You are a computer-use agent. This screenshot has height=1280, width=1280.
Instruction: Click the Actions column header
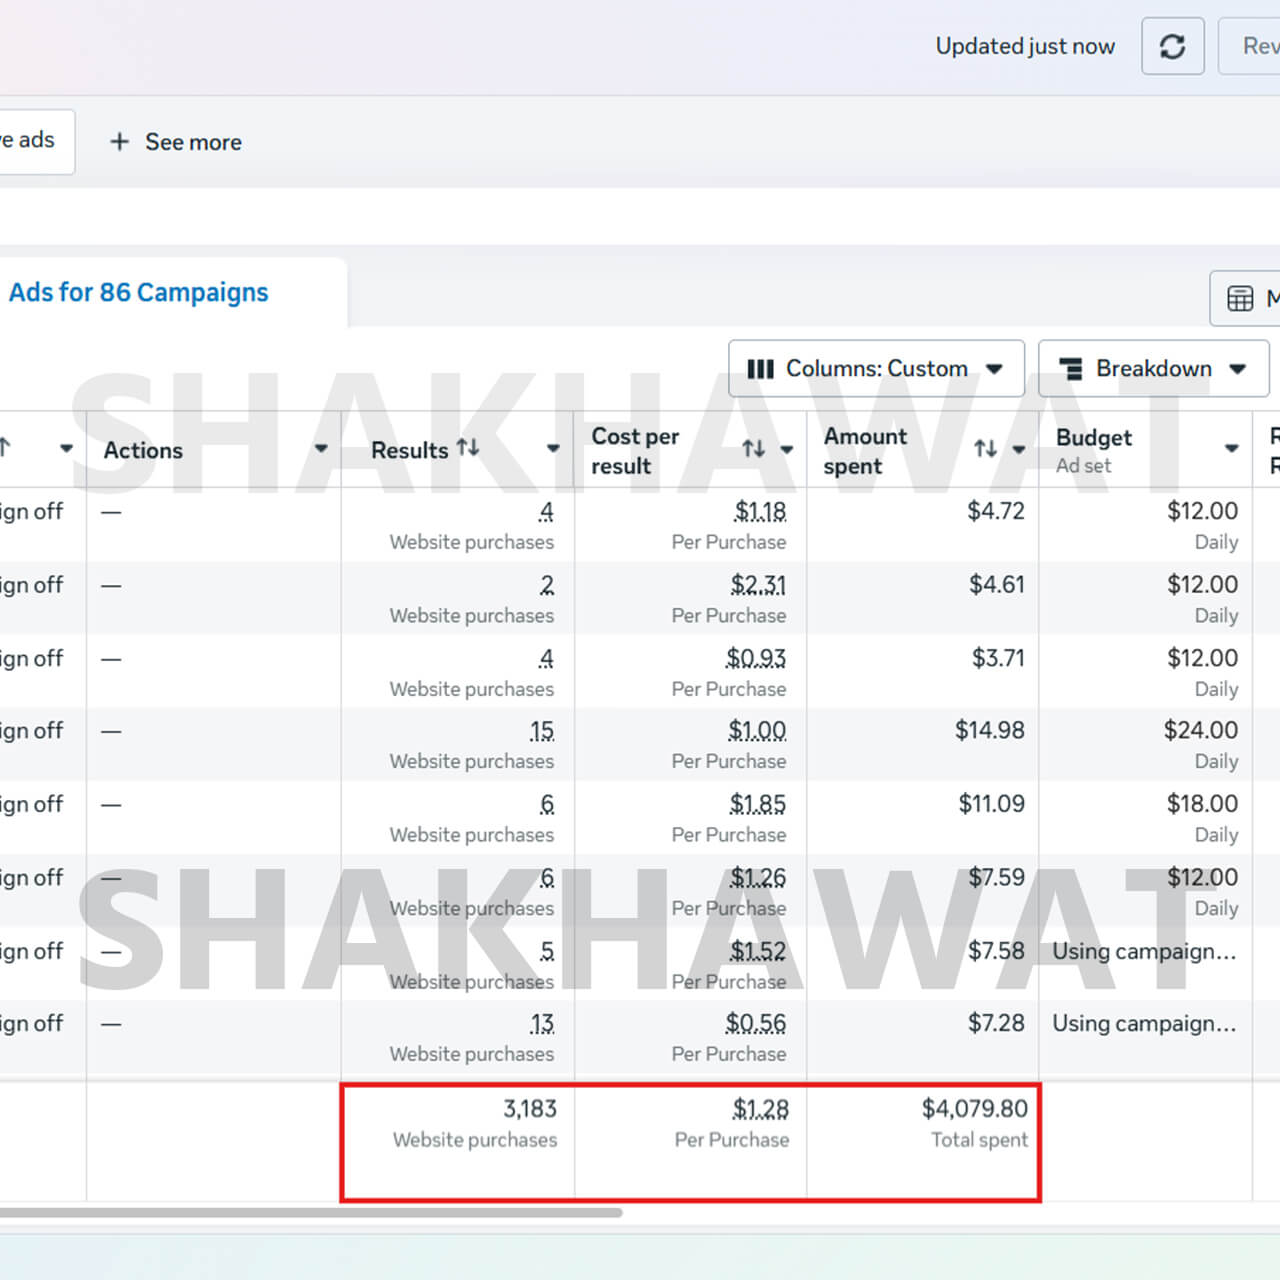[x=143, y=450]
